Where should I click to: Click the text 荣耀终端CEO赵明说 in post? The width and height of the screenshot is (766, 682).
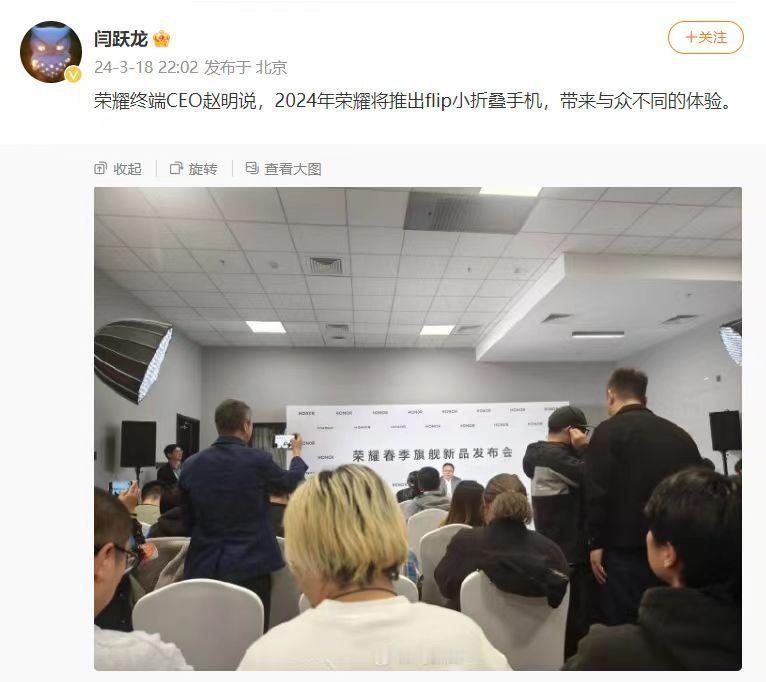(175, 101)
